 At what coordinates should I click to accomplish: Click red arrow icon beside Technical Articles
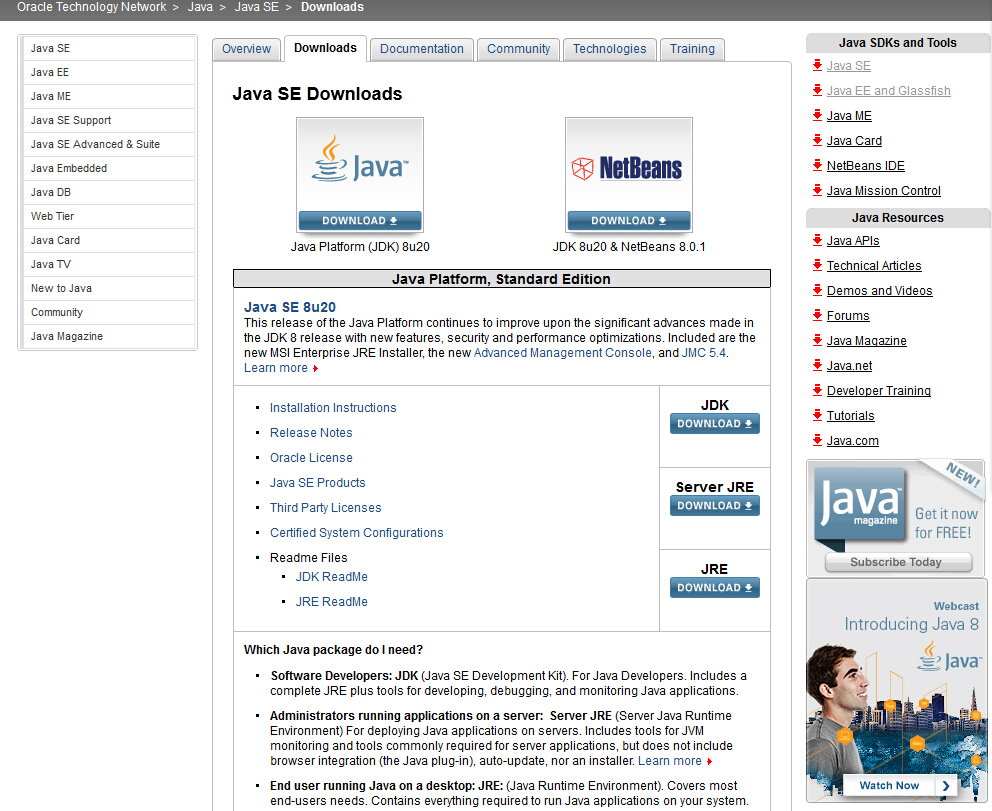click(x=817, y=265)
